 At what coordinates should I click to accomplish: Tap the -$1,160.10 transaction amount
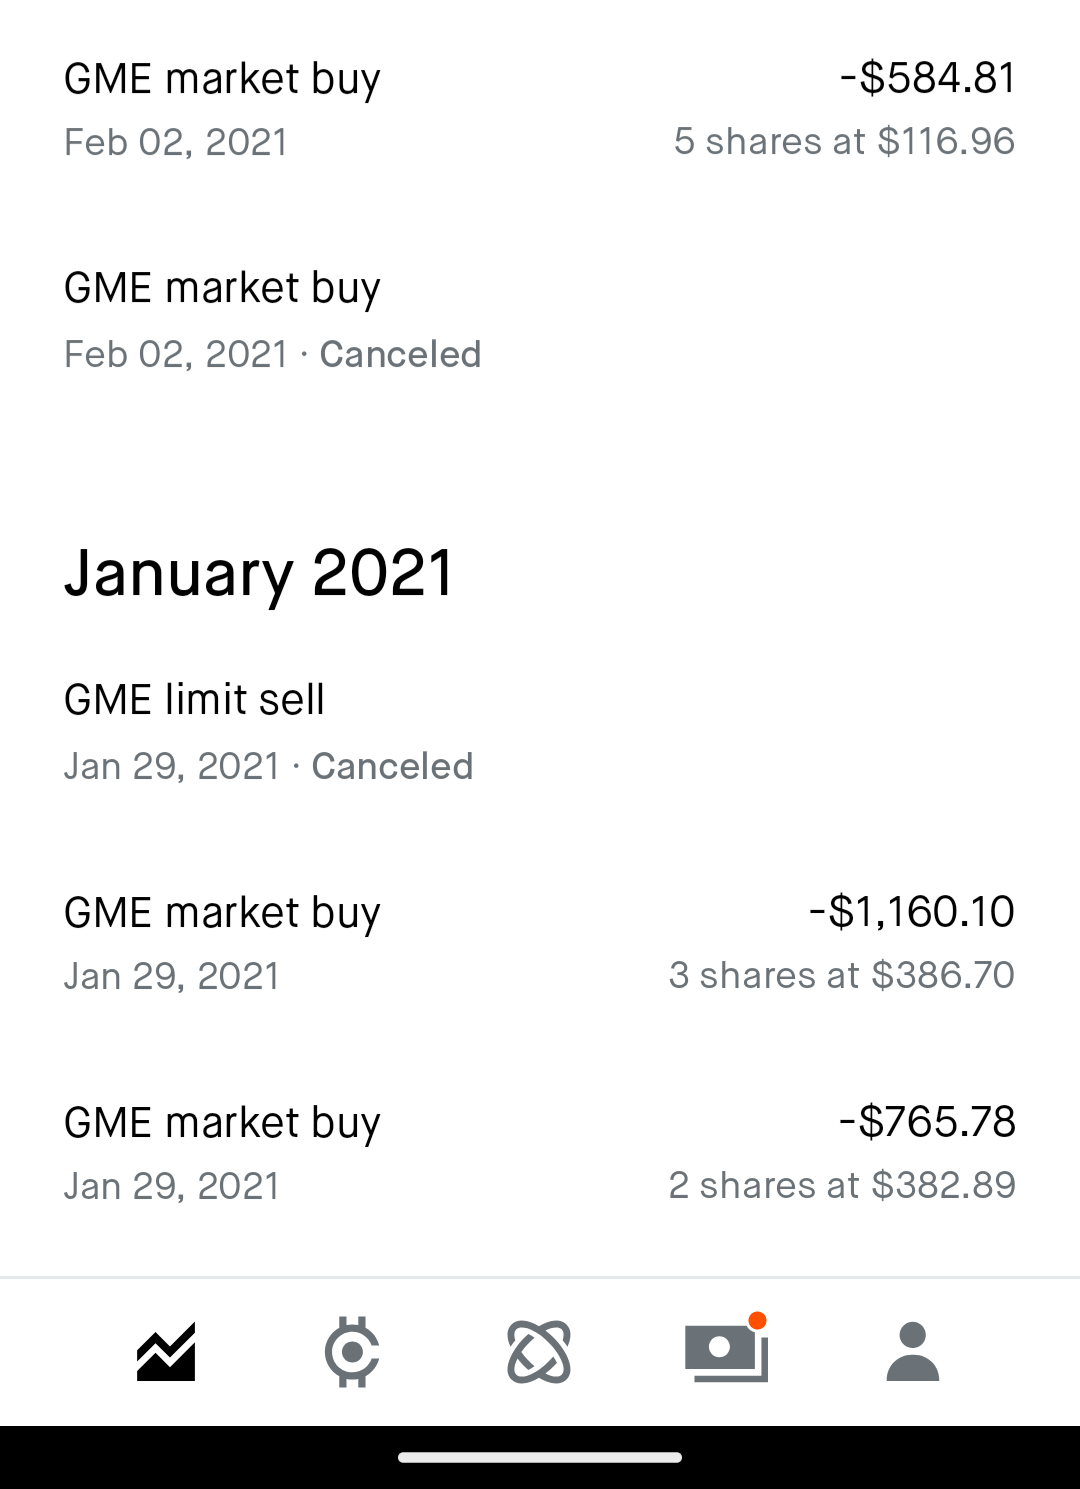click(x=912, y=912)
